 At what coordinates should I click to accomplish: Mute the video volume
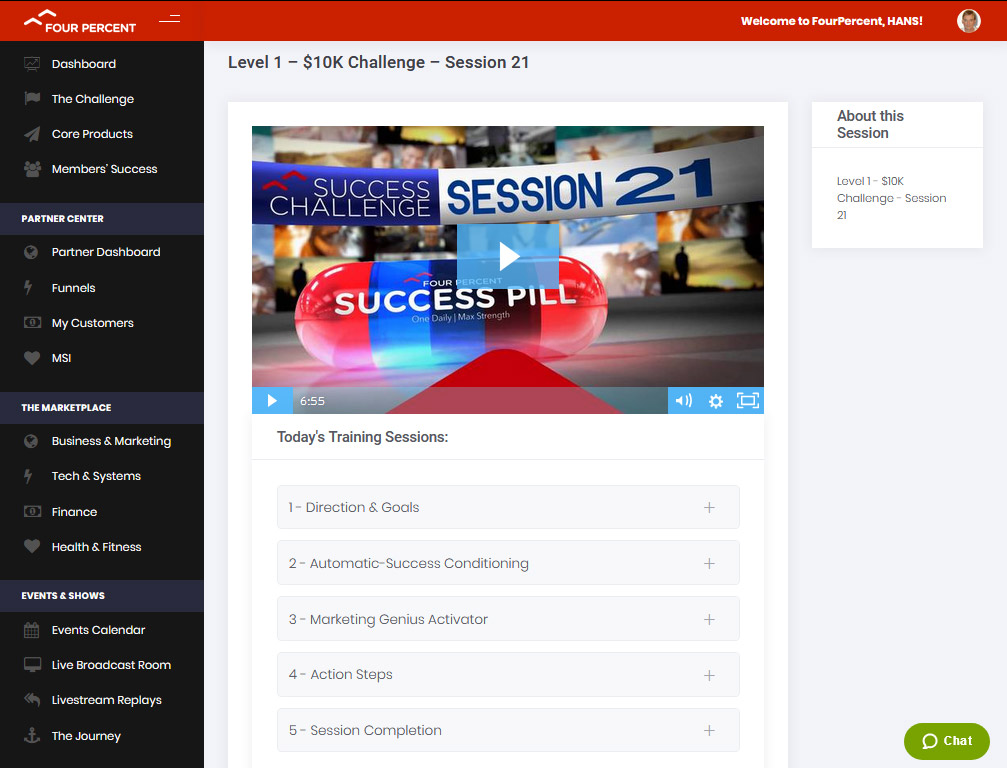click(684, 401)
